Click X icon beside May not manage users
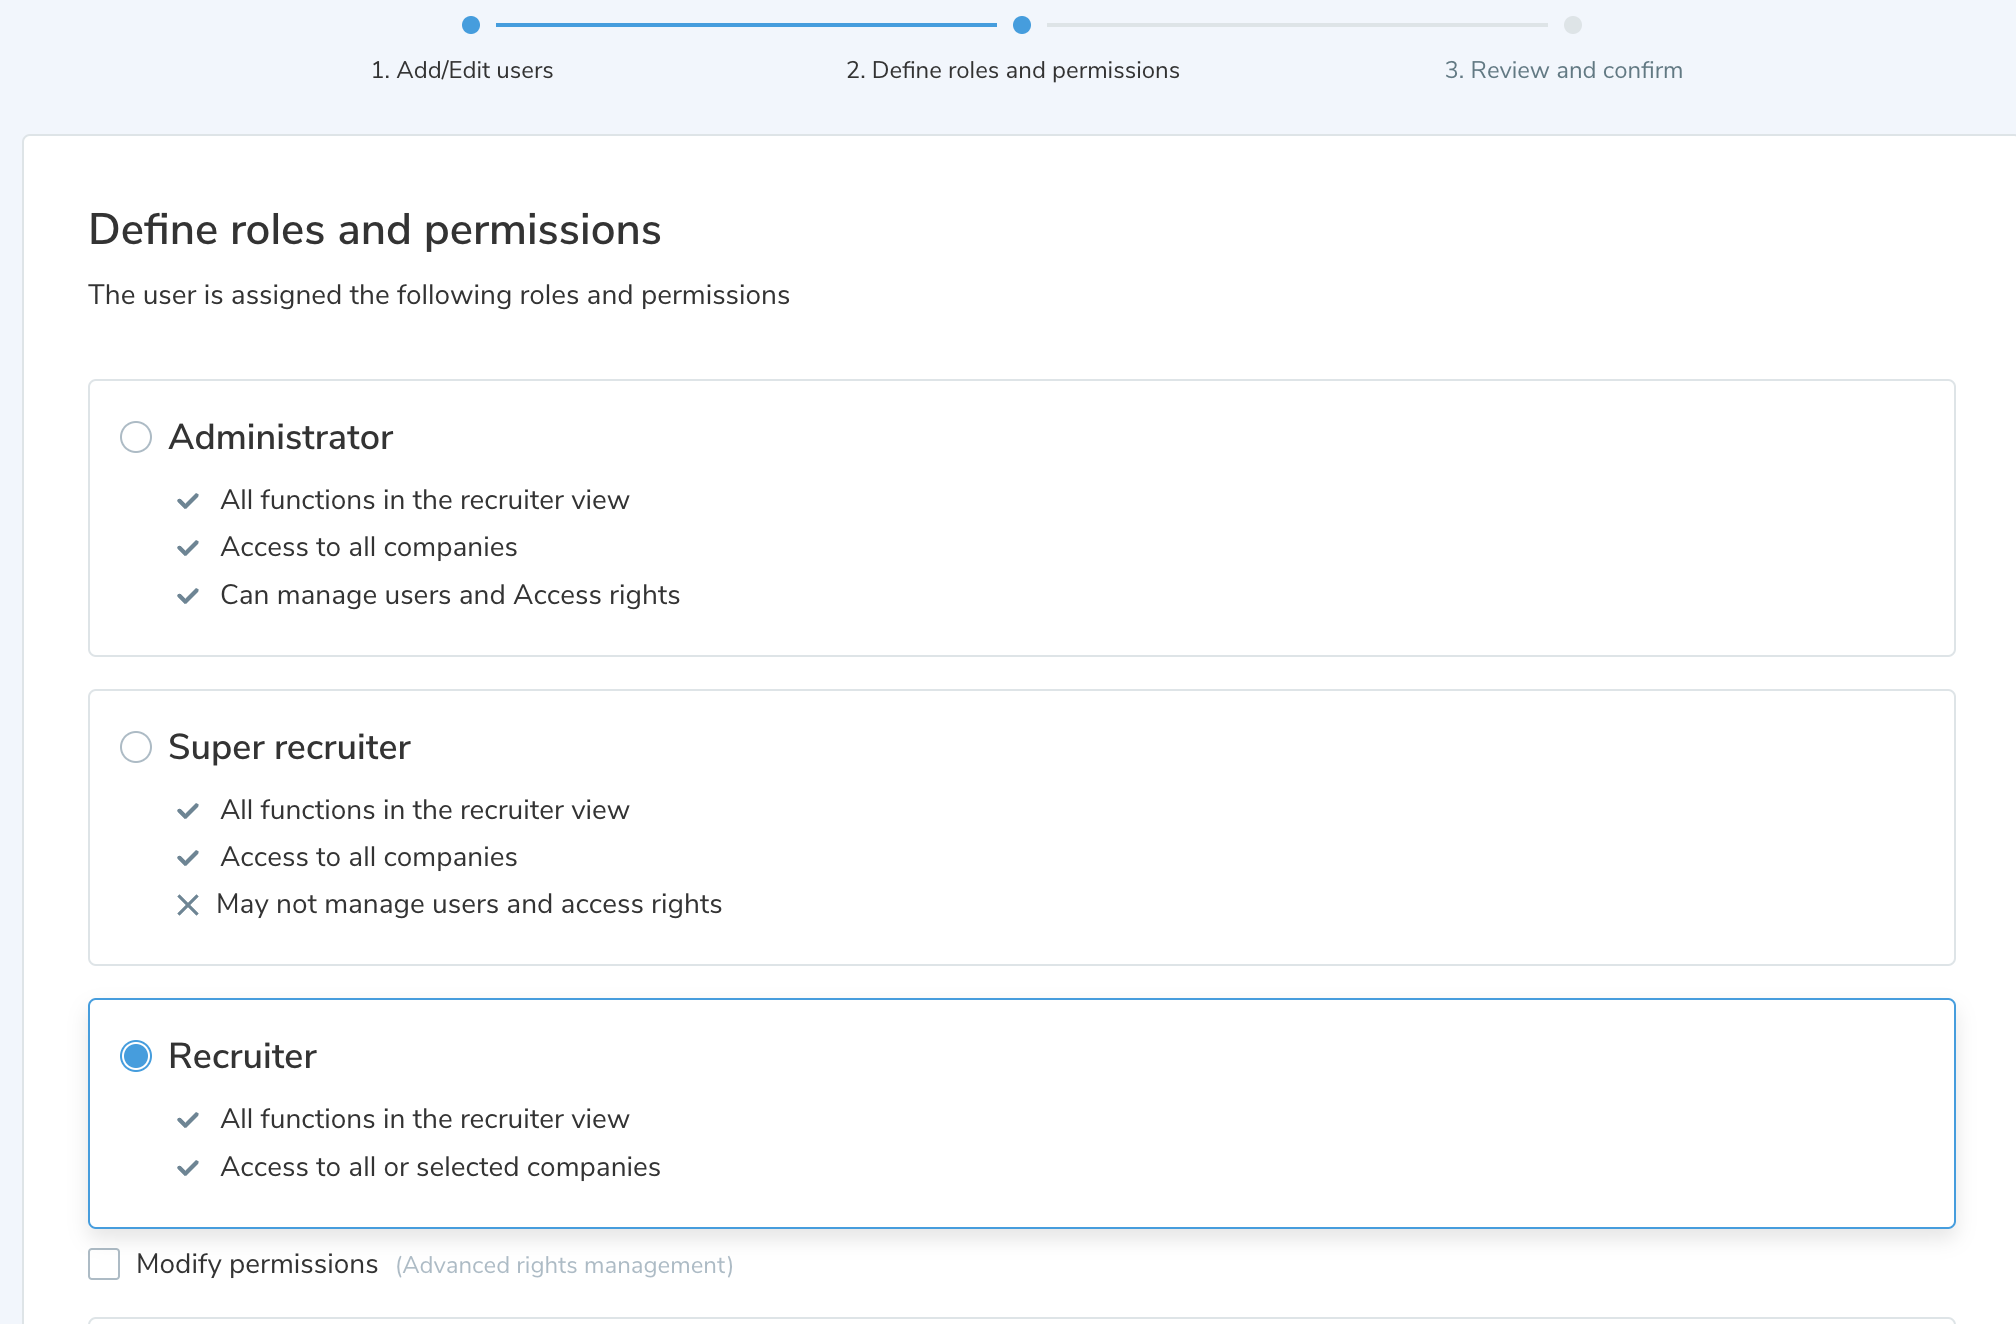 (187, 905)
